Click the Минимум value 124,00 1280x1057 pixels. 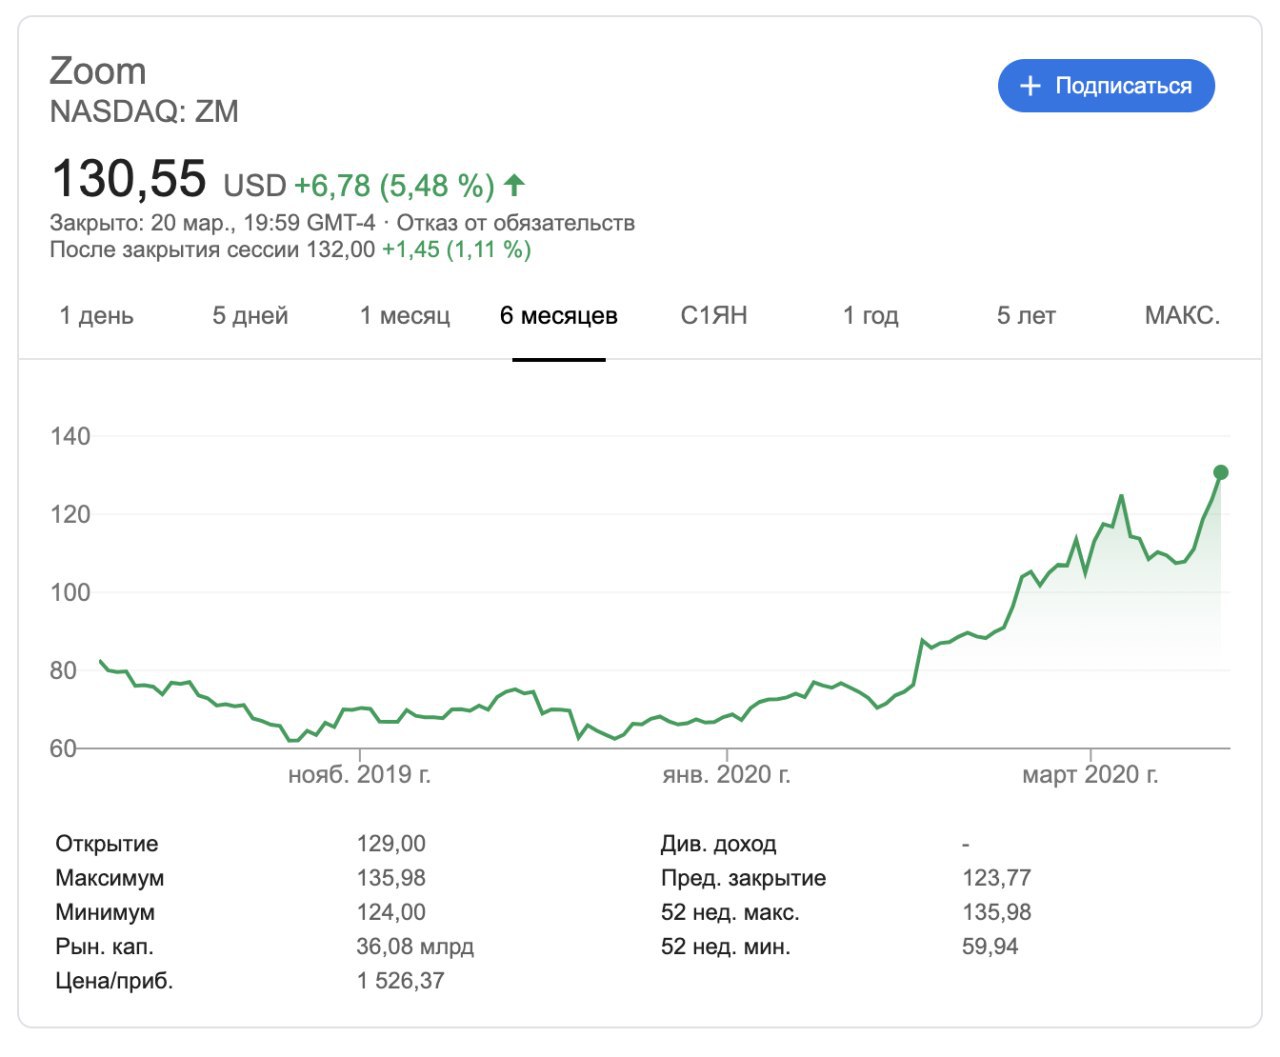point(391,912)
